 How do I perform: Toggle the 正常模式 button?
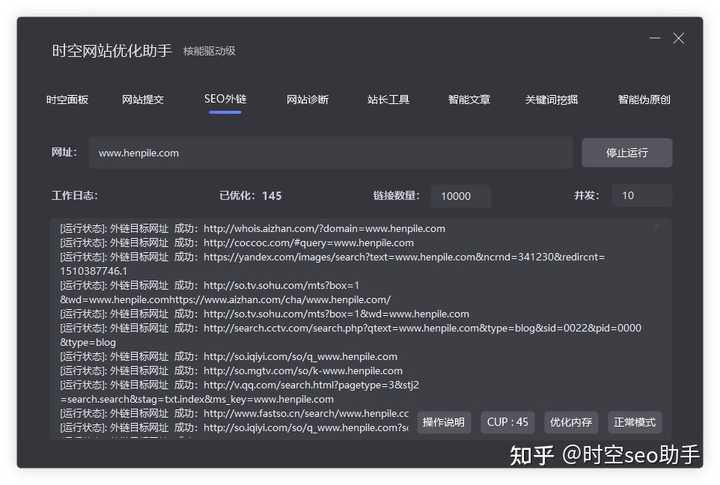click(635, 422)
